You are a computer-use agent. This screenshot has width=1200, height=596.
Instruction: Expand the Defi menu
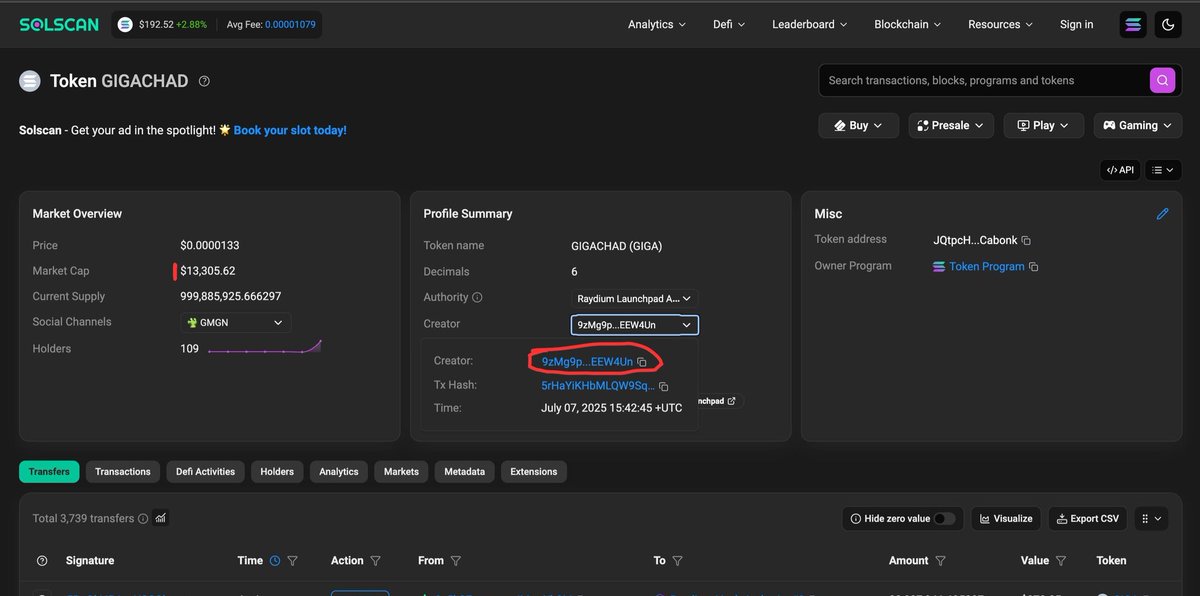729,25
